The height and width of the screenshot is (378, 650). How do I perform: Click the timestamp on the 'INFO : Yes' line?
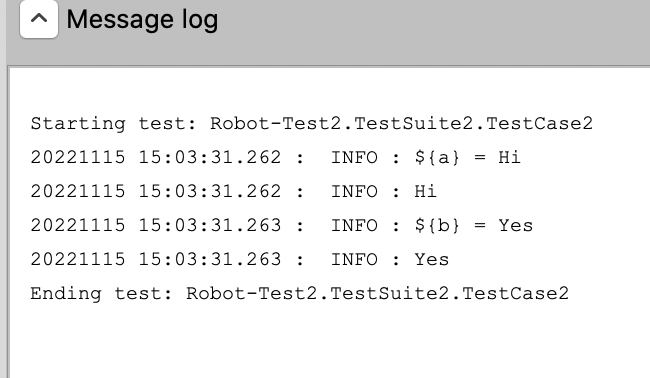(156, 259)
